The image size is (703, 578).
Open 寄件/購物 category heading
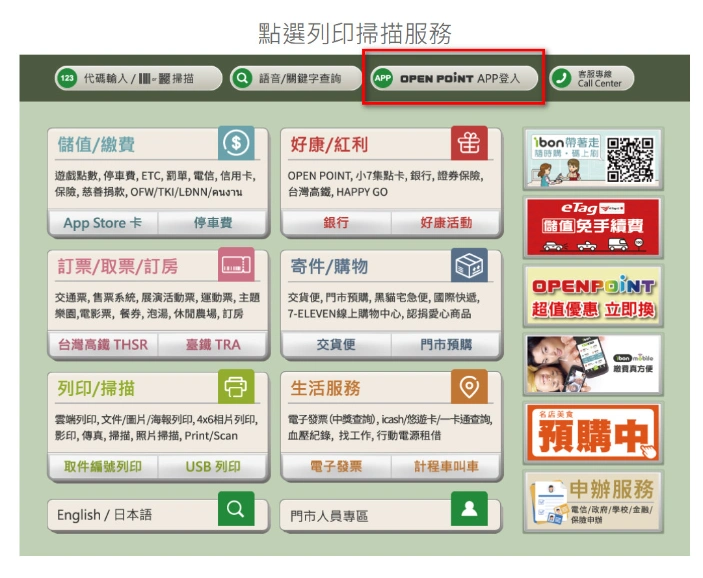pyautogui.click(x=329, y=266)
